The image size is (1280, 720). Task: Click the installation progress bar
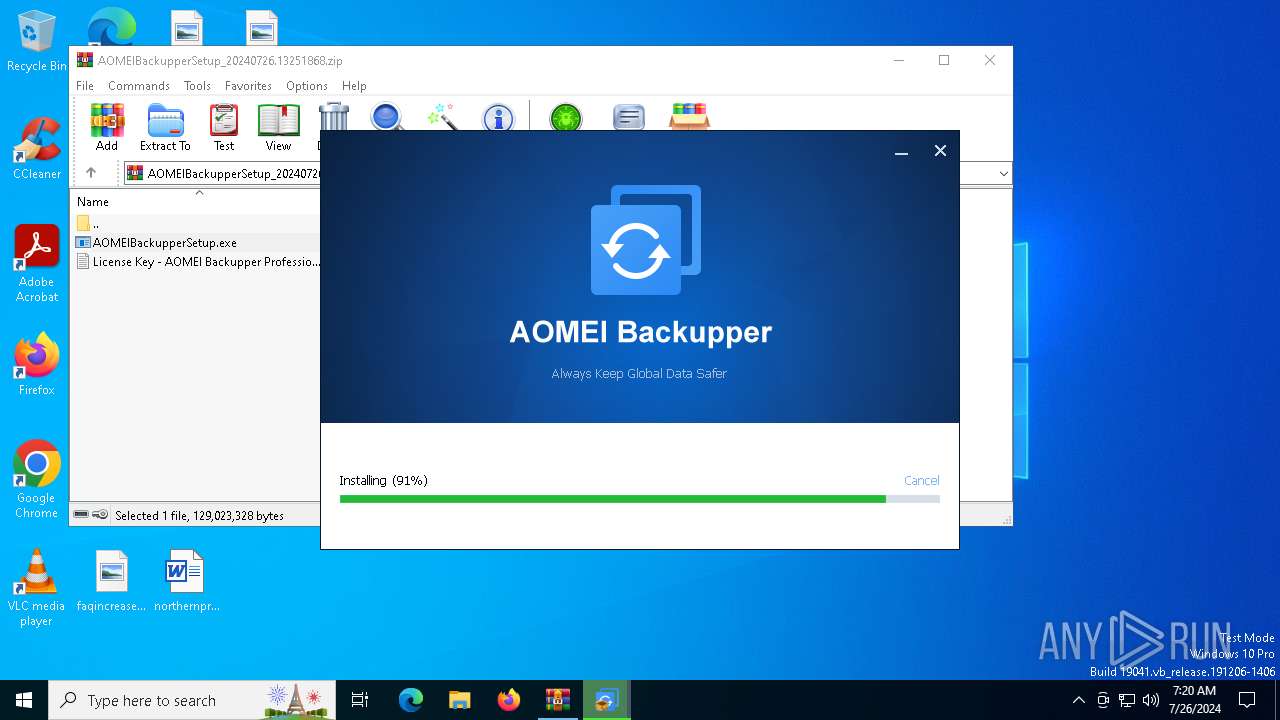pos(640,499)
